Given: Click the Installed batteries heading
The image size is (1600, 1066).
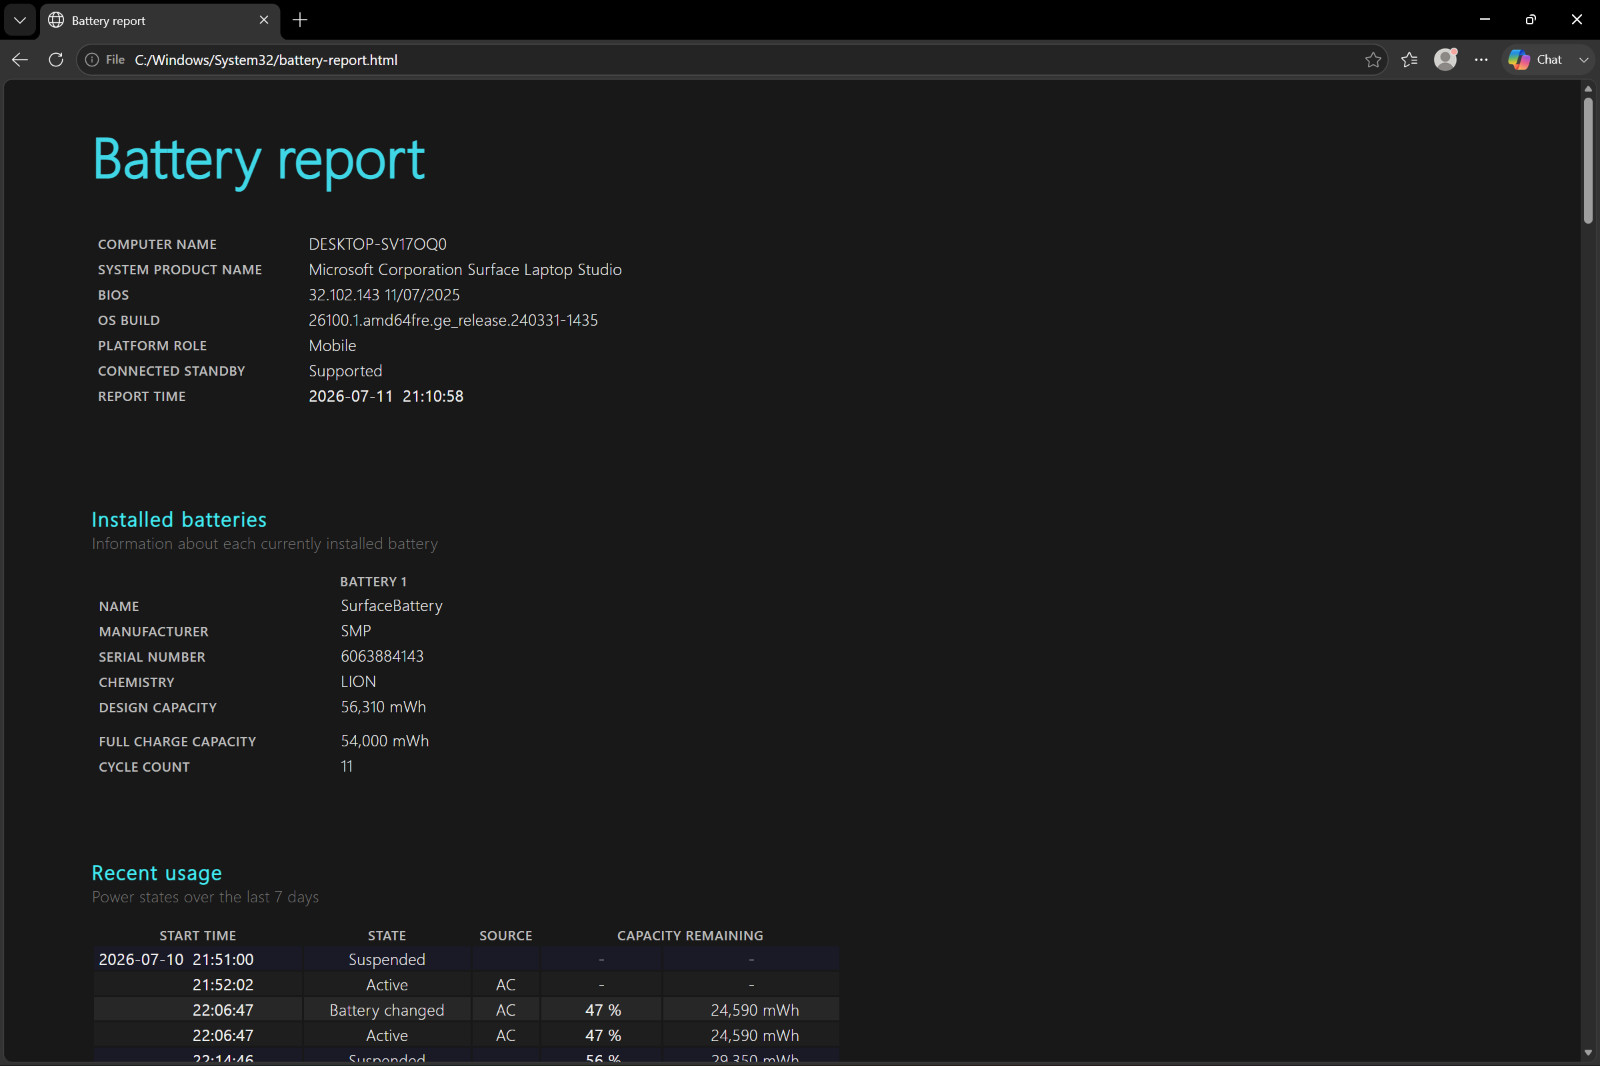Looking at the screenshot, I should point(179,520).
